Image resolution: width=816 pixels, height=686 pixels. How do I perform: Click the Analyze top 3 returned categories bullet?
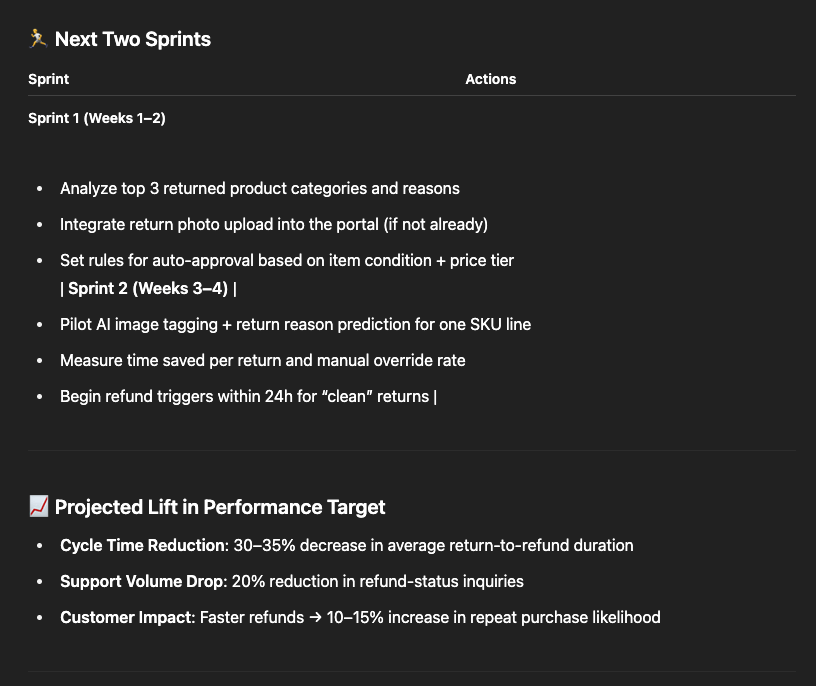[x=260, y=188]
